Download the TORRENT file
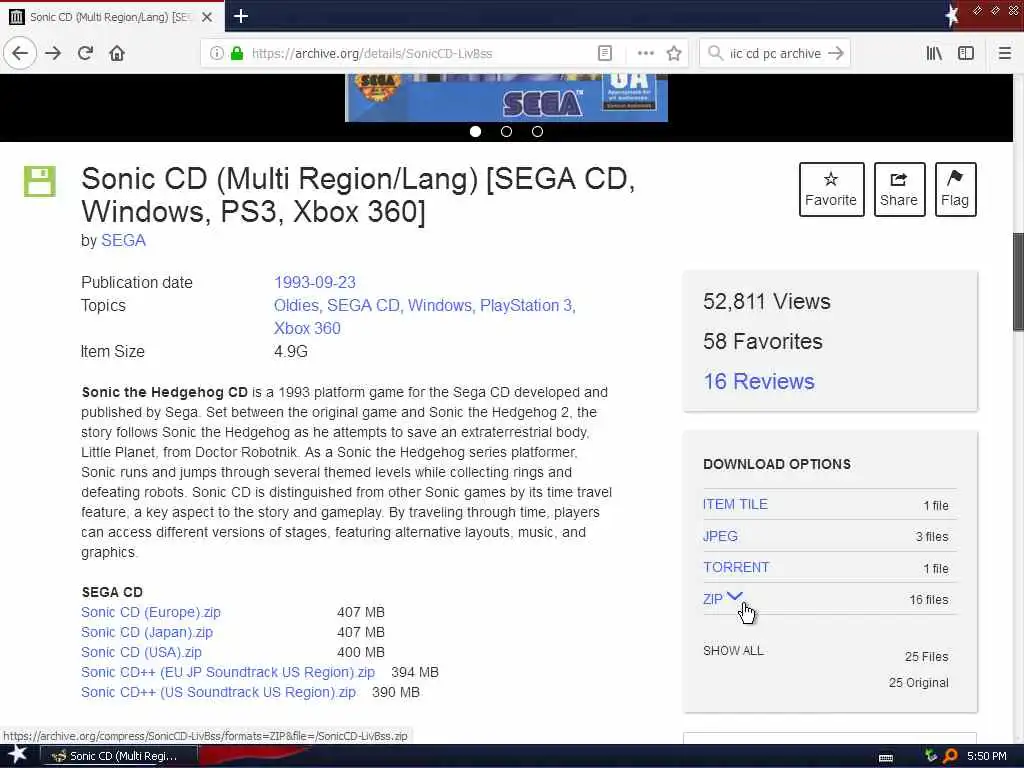The image size is (1024, 768). pyautogui.click(x=736, y=567)
